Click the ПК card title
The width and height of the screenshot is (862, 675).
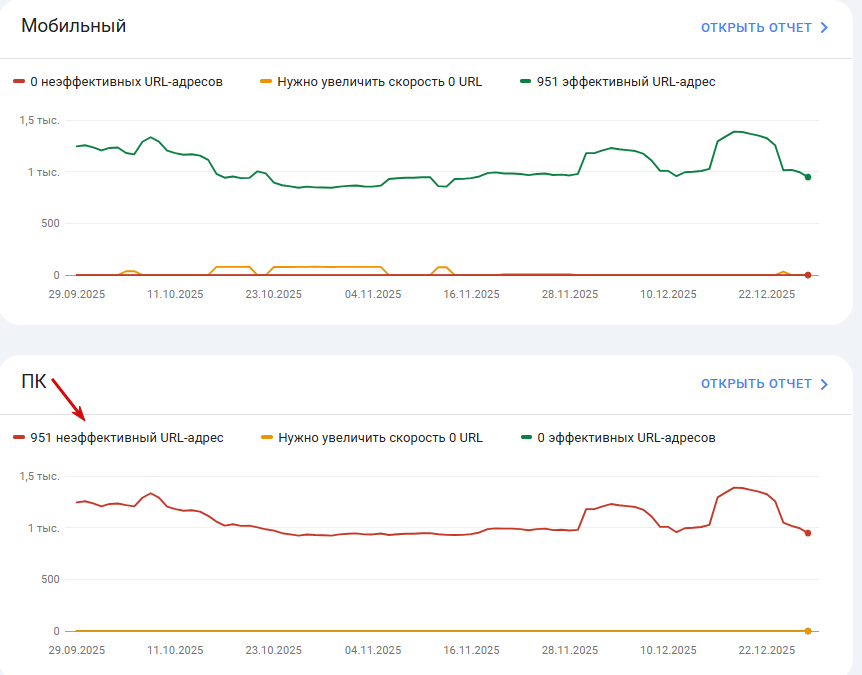pyautogui.click(x=33, y=381)
